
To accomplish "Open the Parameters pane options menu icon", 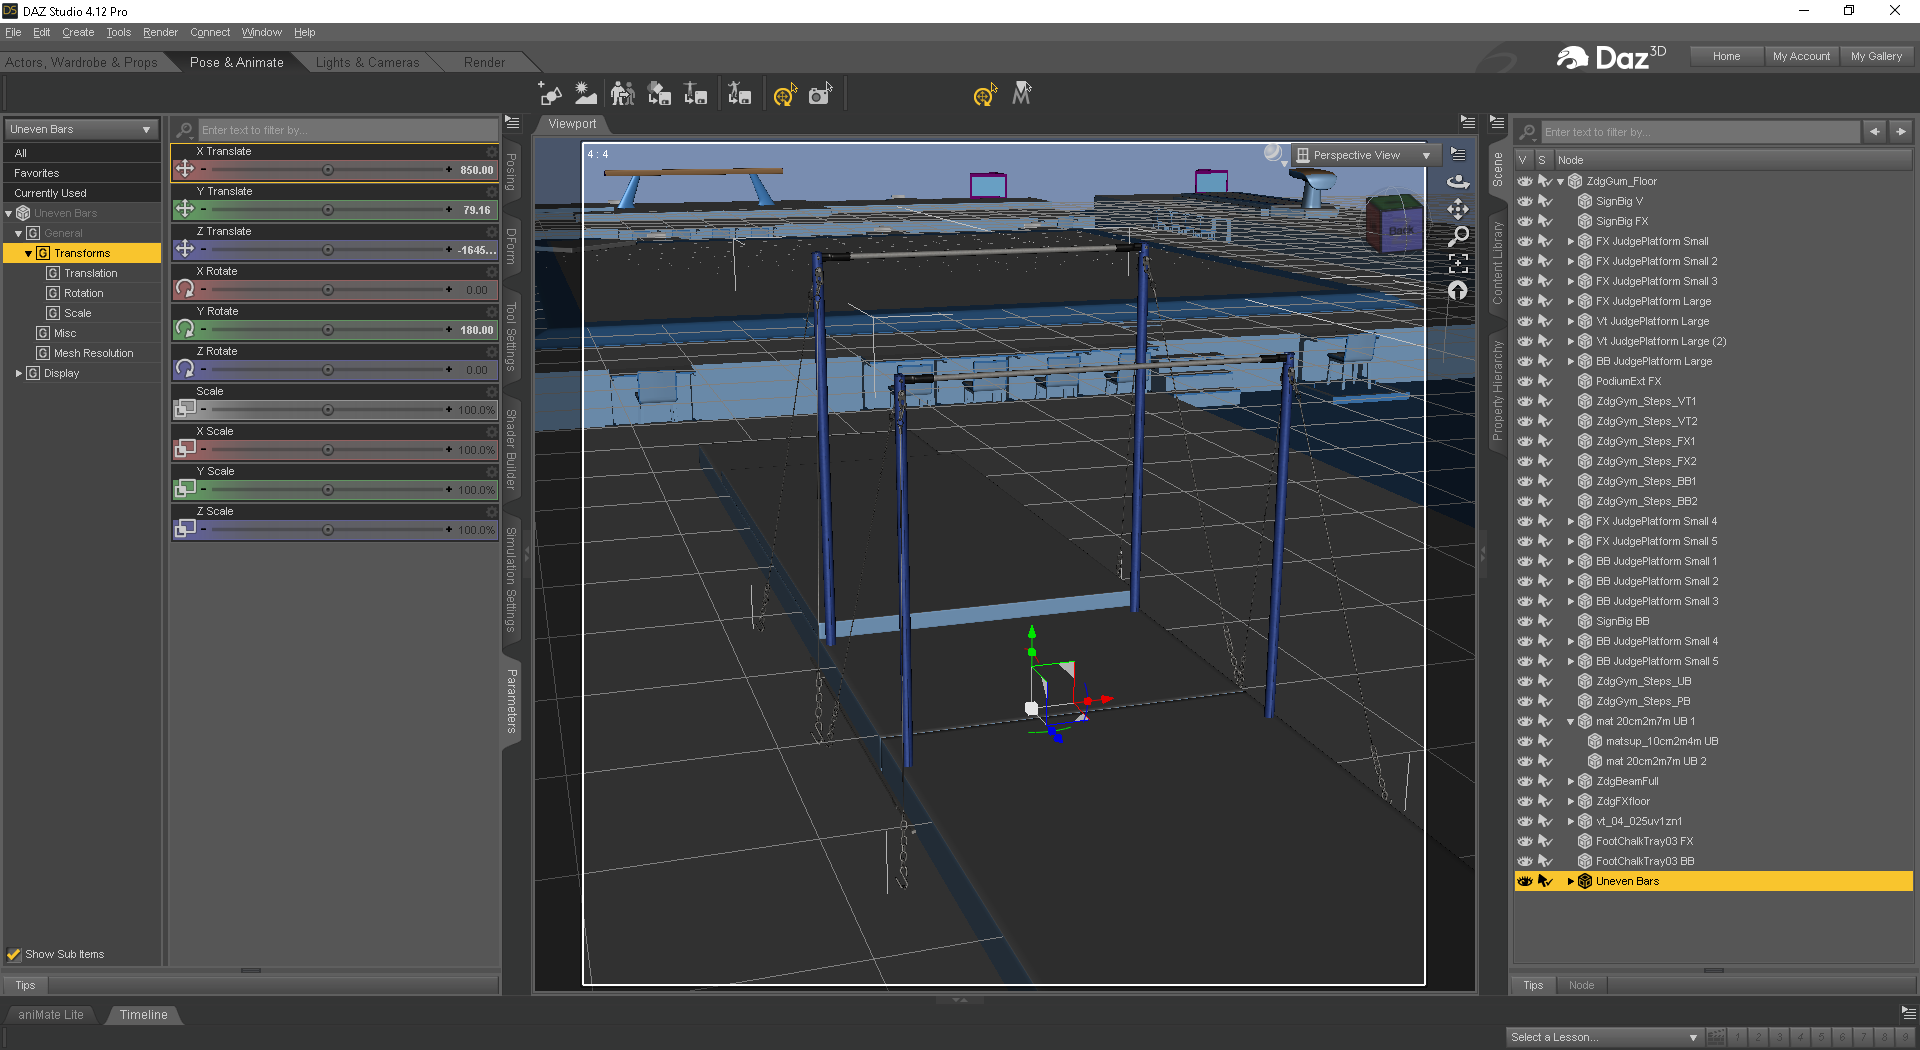I will 512,122.
